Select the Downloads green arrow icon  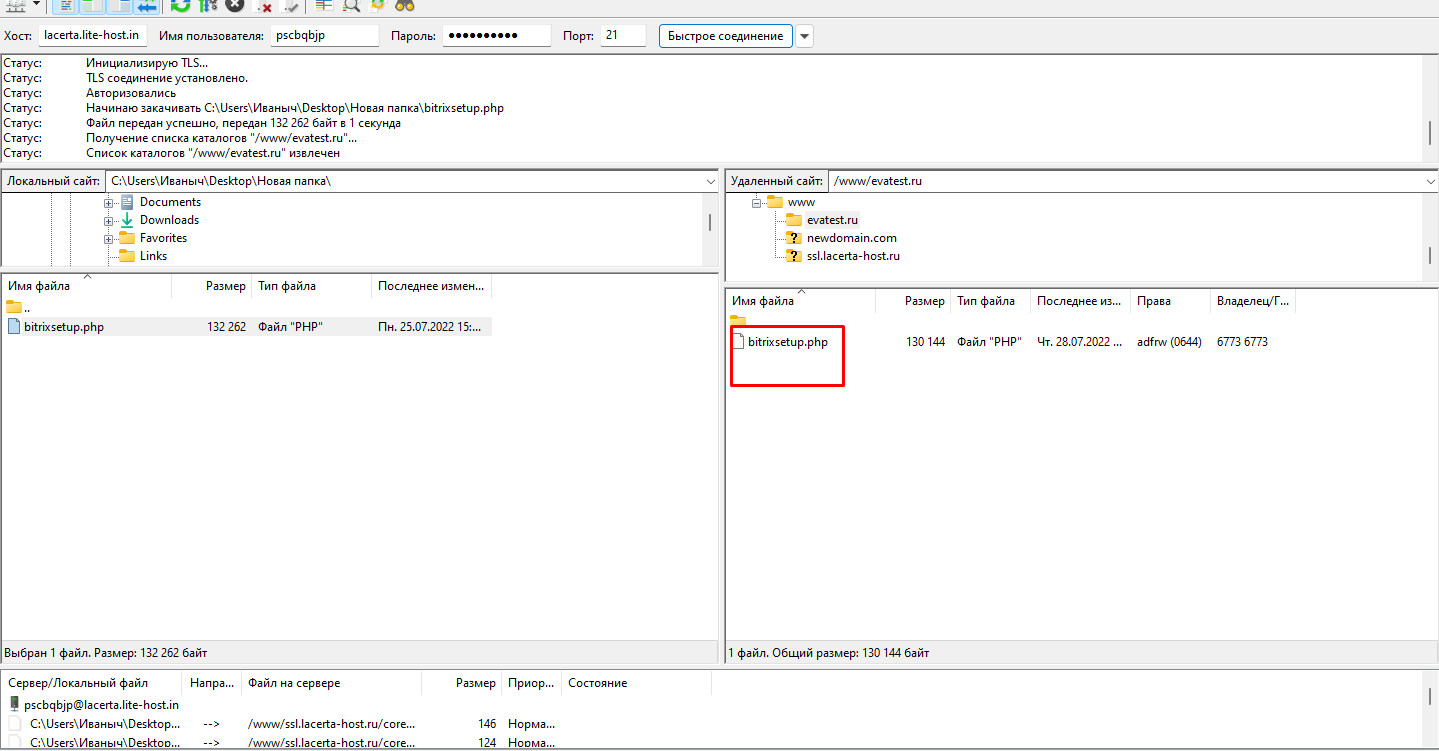point(127,220)
